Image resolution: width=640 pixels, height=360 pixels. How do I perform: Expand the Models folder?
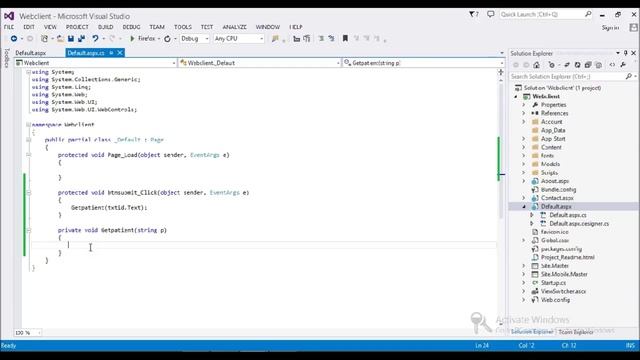click(524, 164)
